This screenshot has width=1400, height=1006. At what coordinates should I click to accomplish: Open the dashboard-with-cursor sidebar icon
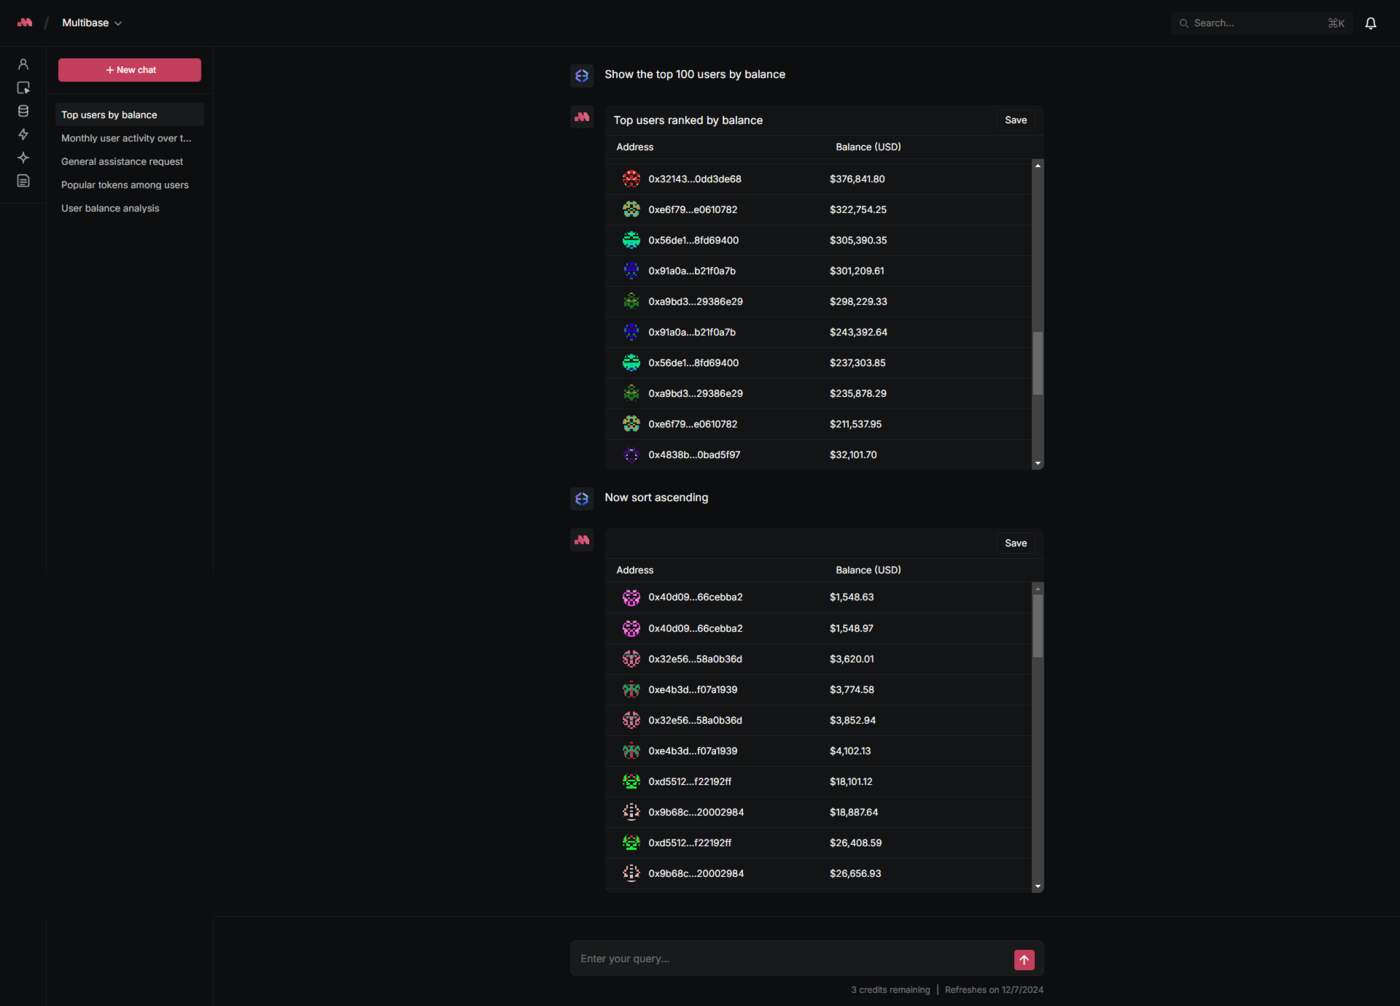[23, 88]
